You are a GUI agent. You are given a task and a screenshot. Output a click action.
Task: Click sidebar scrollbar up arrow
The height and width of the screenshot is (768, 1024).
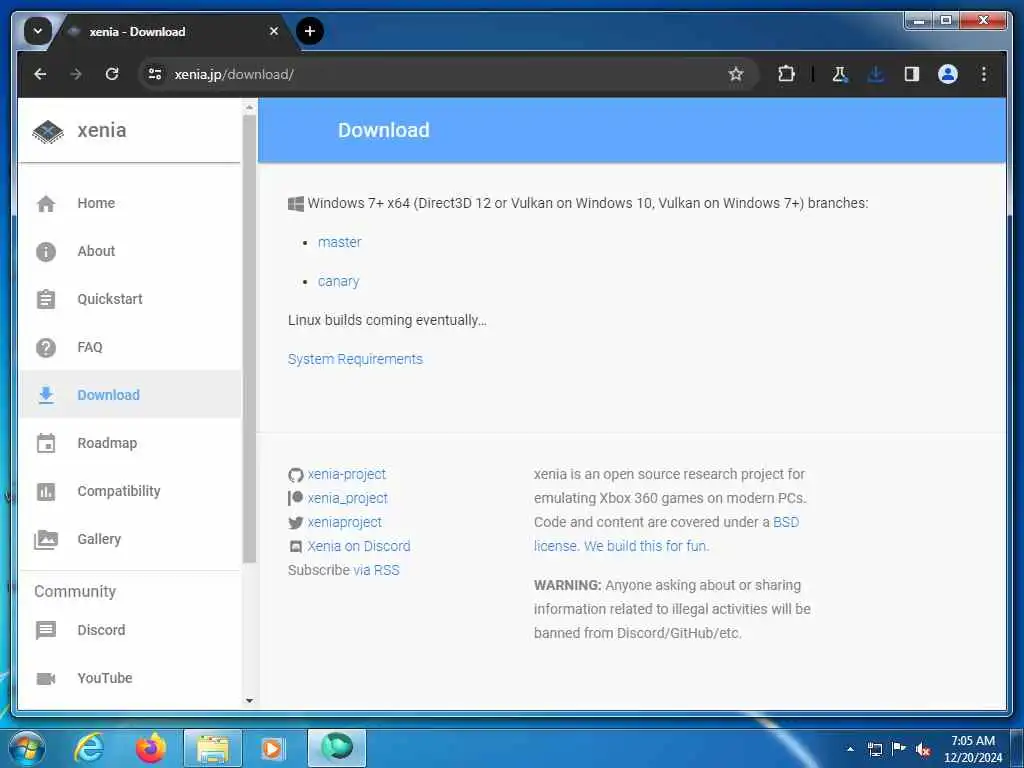click(249, 106)
